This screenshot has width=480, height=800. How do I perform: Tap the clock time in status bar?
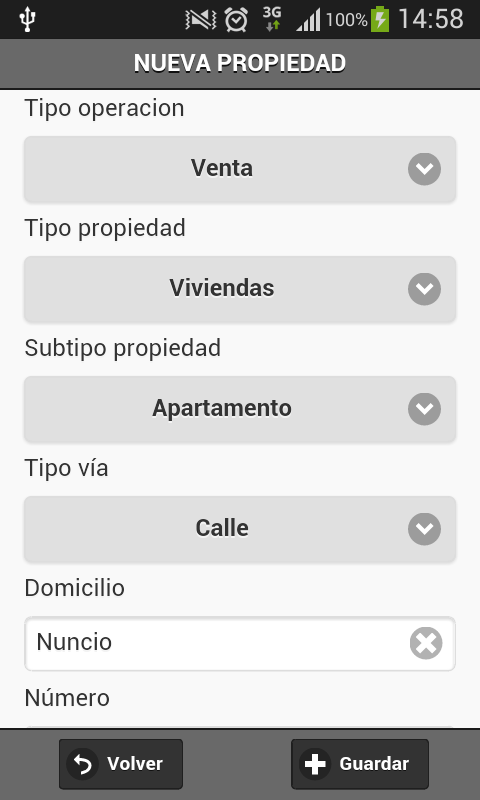pos(431,20)
